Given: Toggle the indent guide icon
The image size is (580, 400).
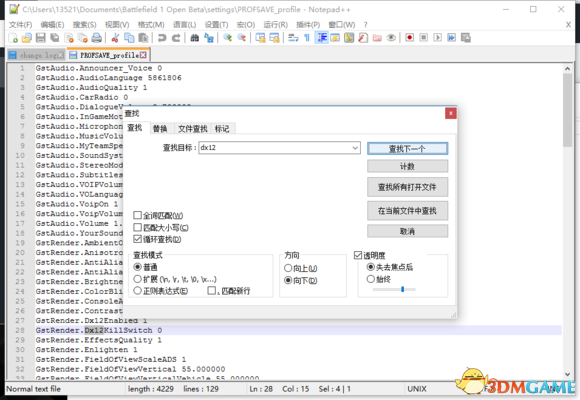Looking at the screenshot, I should pos(321,38).
